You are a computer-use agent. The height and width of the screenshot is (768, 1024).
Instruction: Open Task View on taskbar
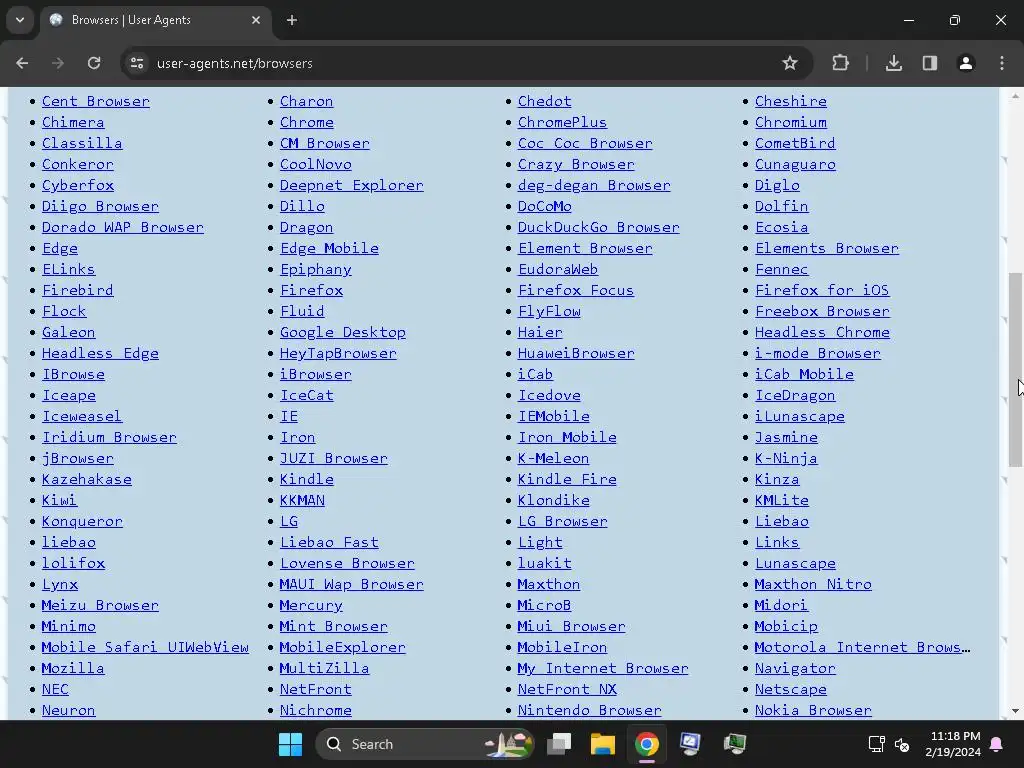pyautogui.click(x=559, y=744)
